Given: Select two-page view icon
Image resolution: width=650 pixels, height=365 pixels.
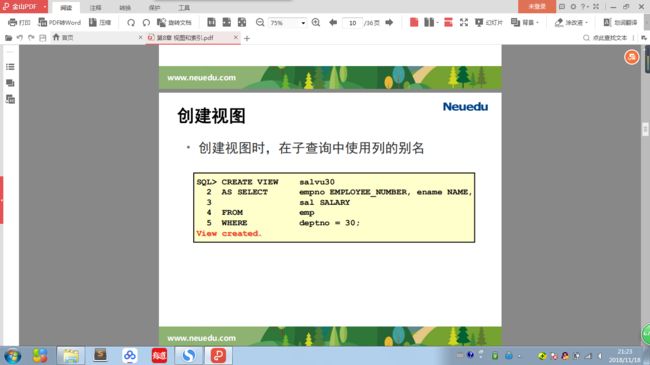Looking at the screenshot, I should (429, 22).
